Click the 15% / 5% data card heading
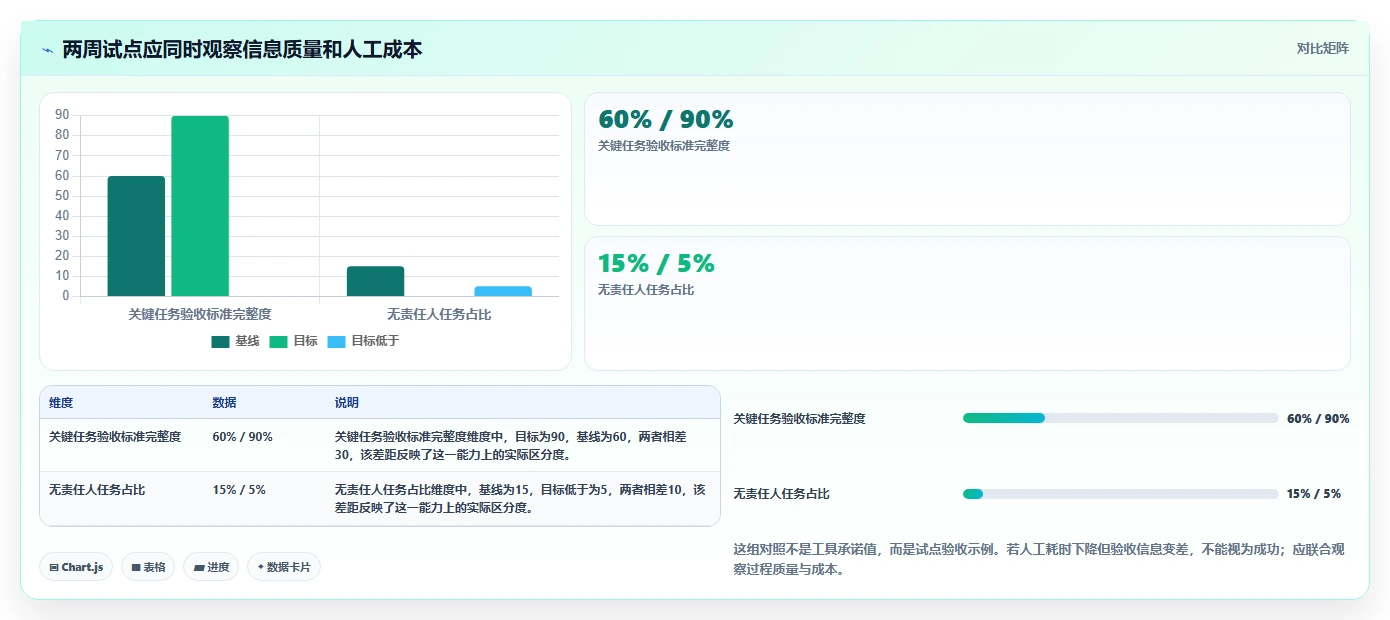This screenshot has height=620, width=1390. point(656,263)
